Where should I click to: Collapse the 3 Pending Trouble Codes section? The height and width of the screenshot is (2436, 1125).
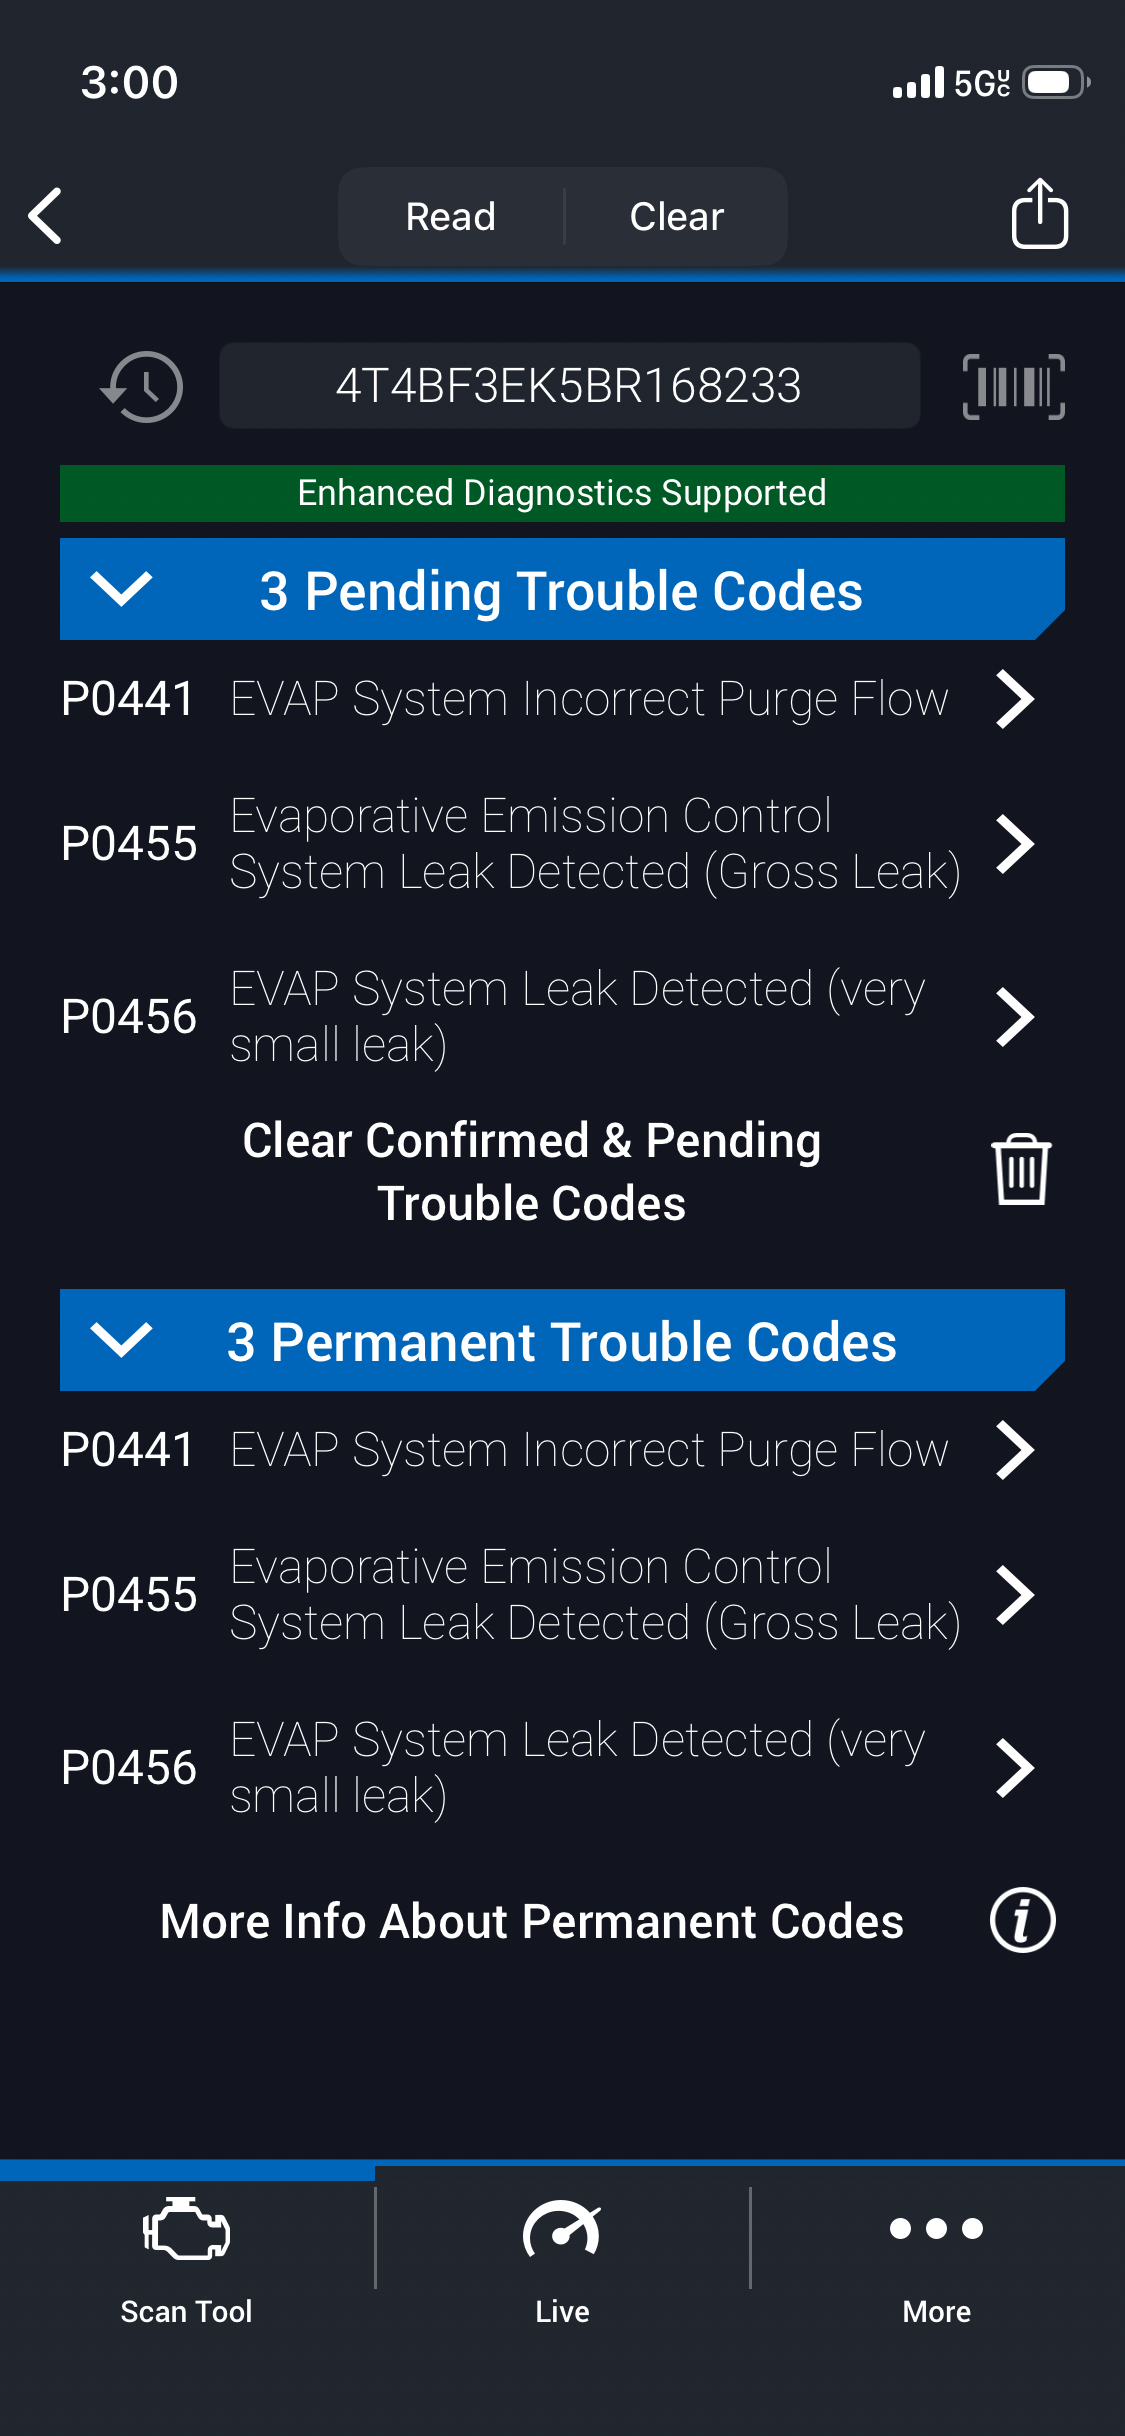pyautogui.click(x=121, y=589)
